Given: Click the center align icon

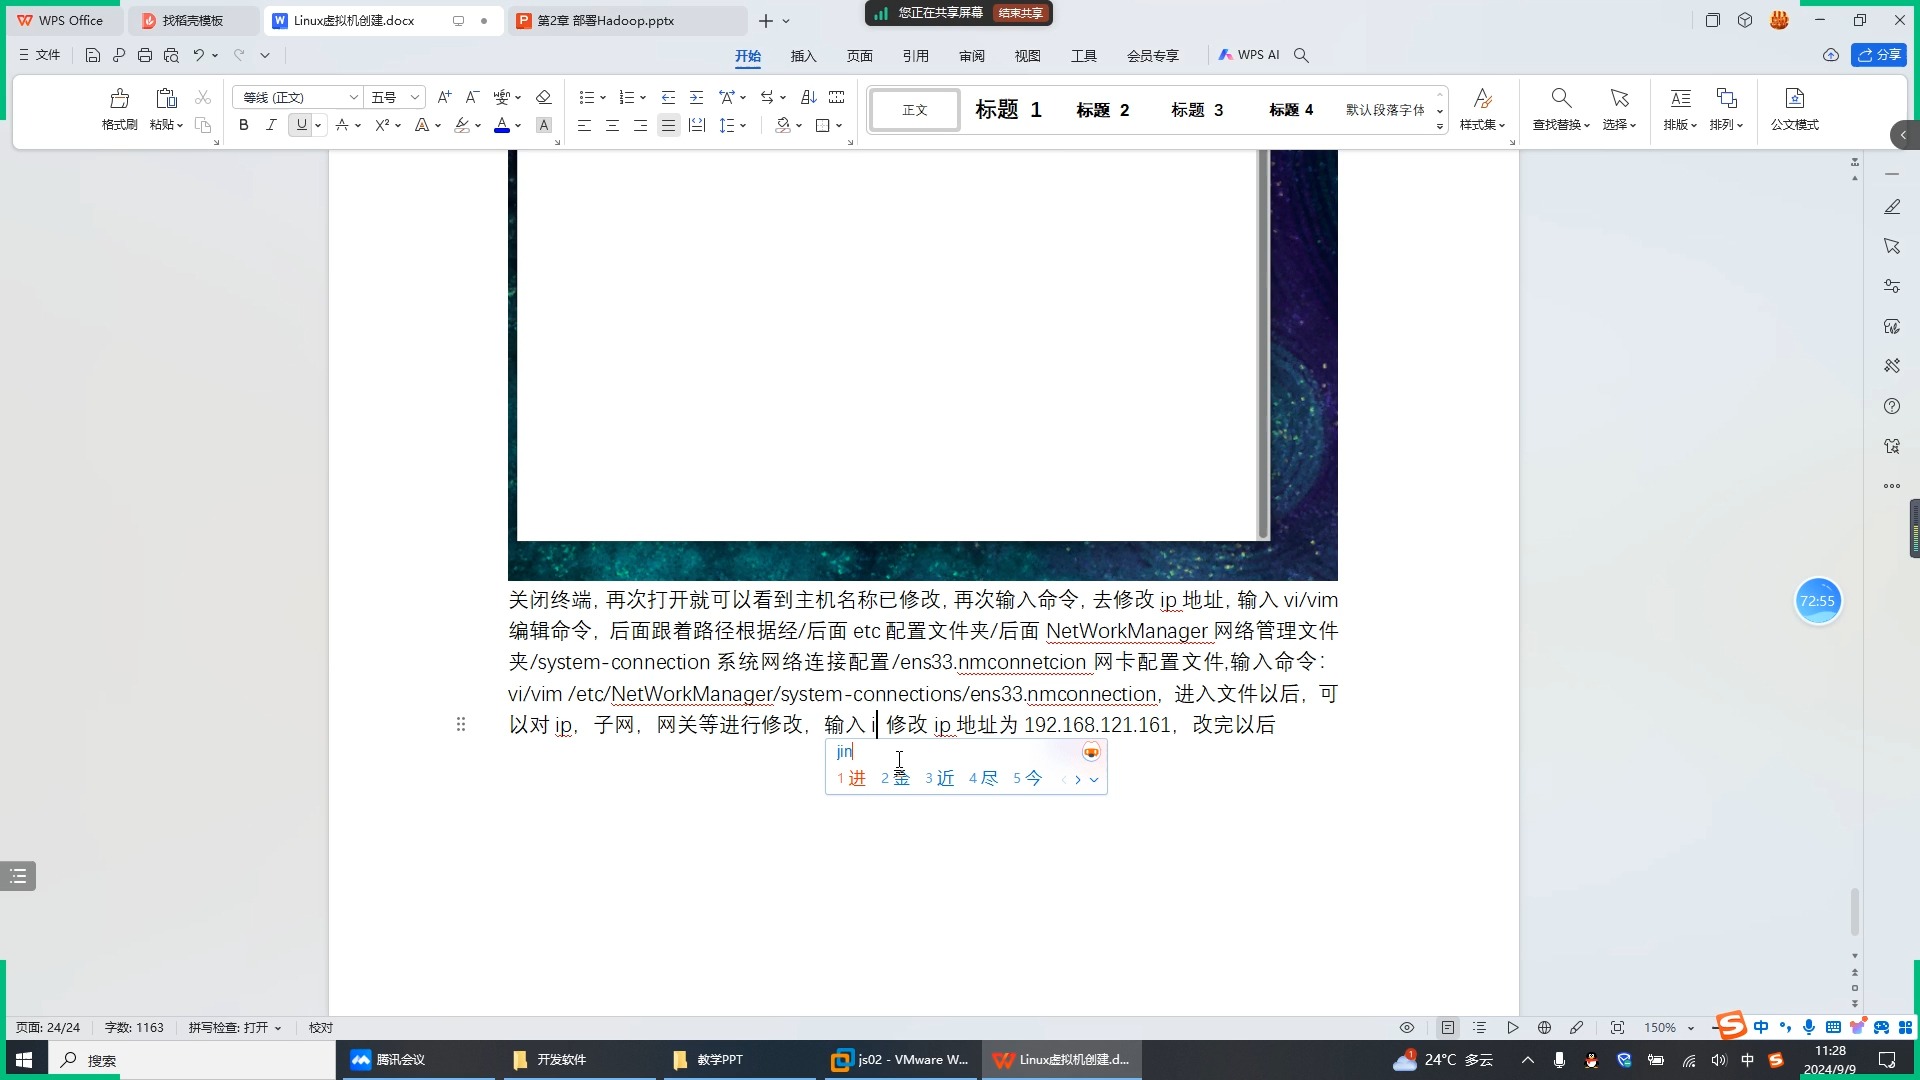Looking at the screenshot, I should (612, 125).
